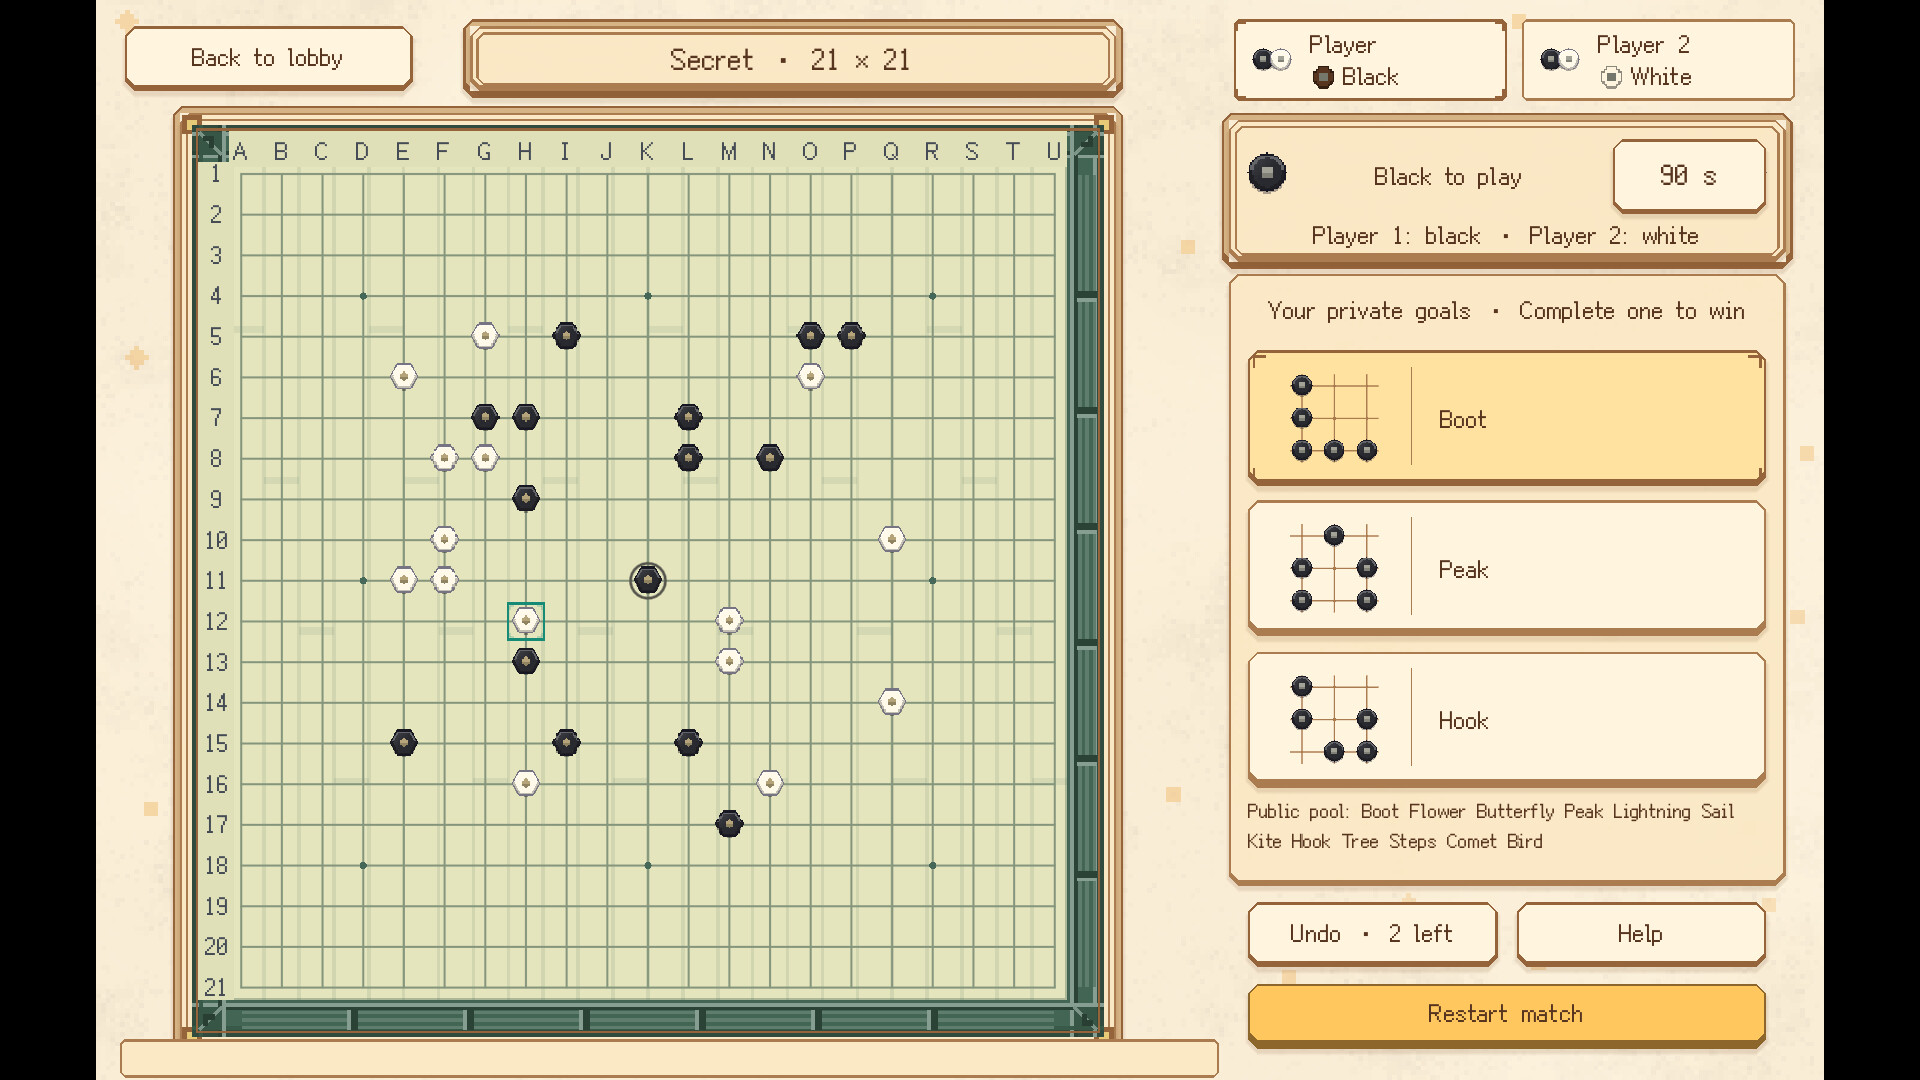Click the black stone at N8
This screenshot has height=1080, width=1920.
770,458
